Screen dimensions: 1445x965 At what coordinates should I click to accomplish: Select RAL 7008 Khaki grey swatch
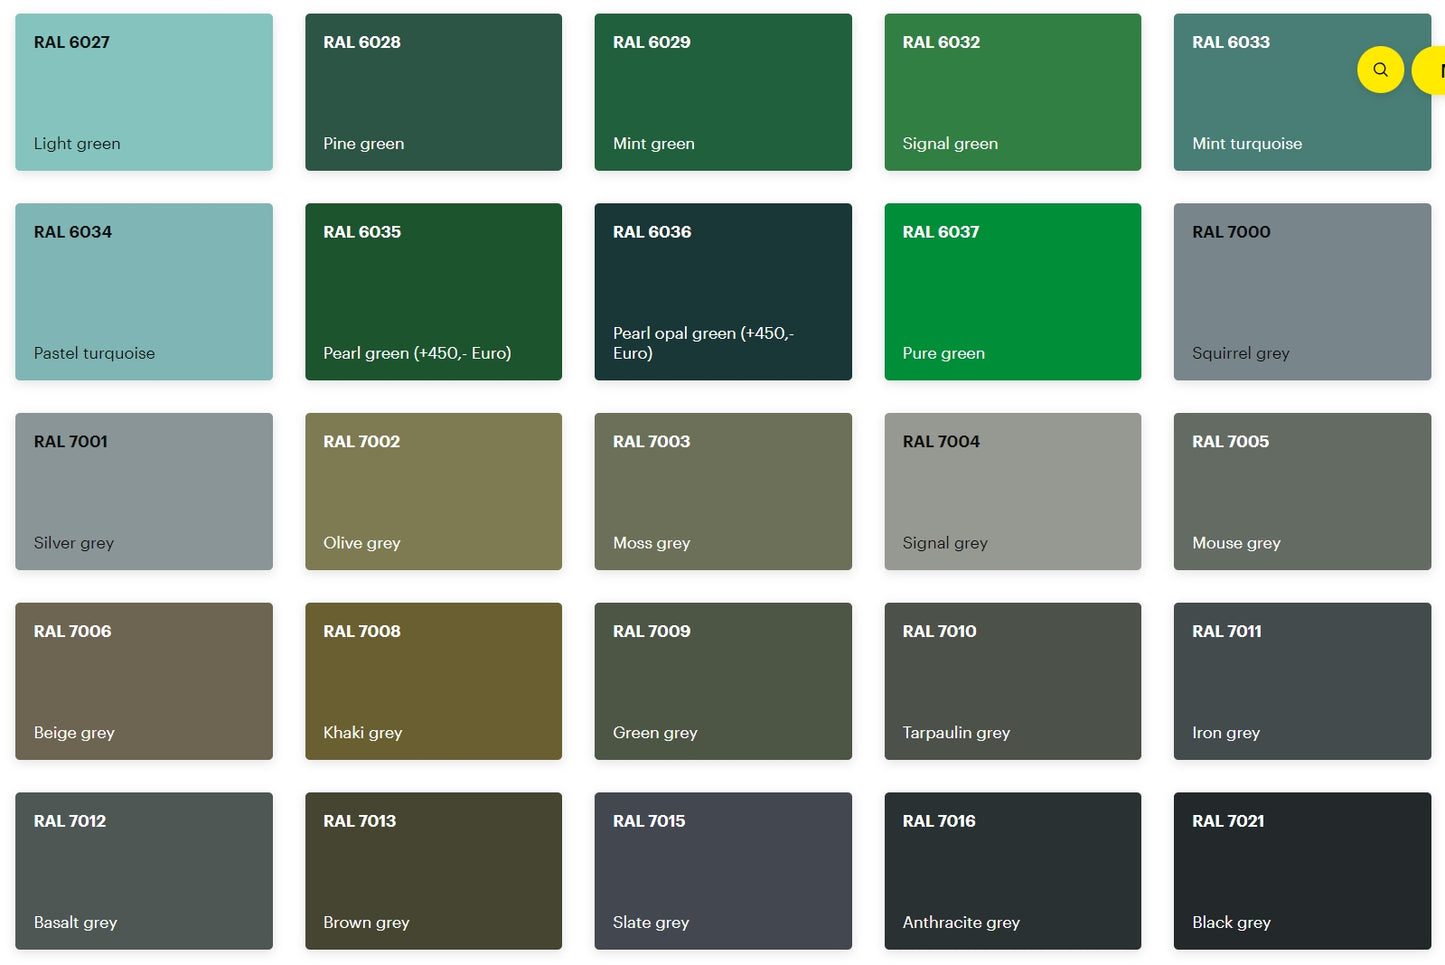click(x=433, y=681)
